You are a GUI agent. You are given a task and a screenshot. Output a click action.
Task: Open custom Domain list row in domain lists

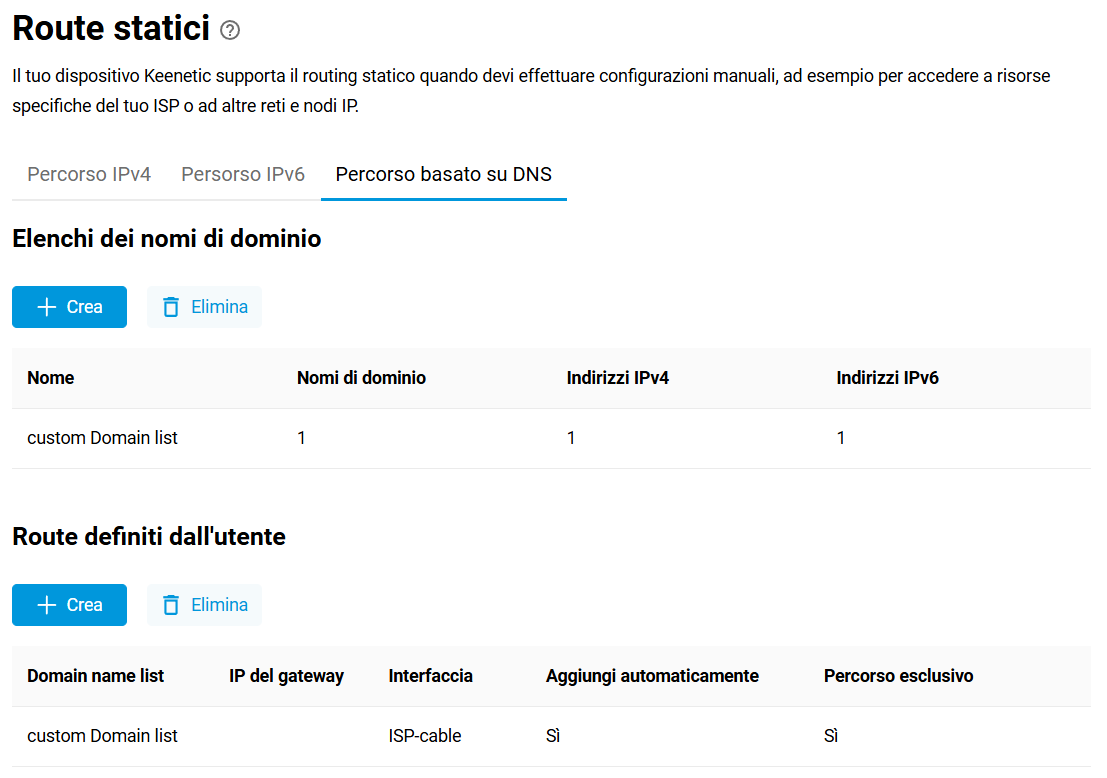[102, 438]
